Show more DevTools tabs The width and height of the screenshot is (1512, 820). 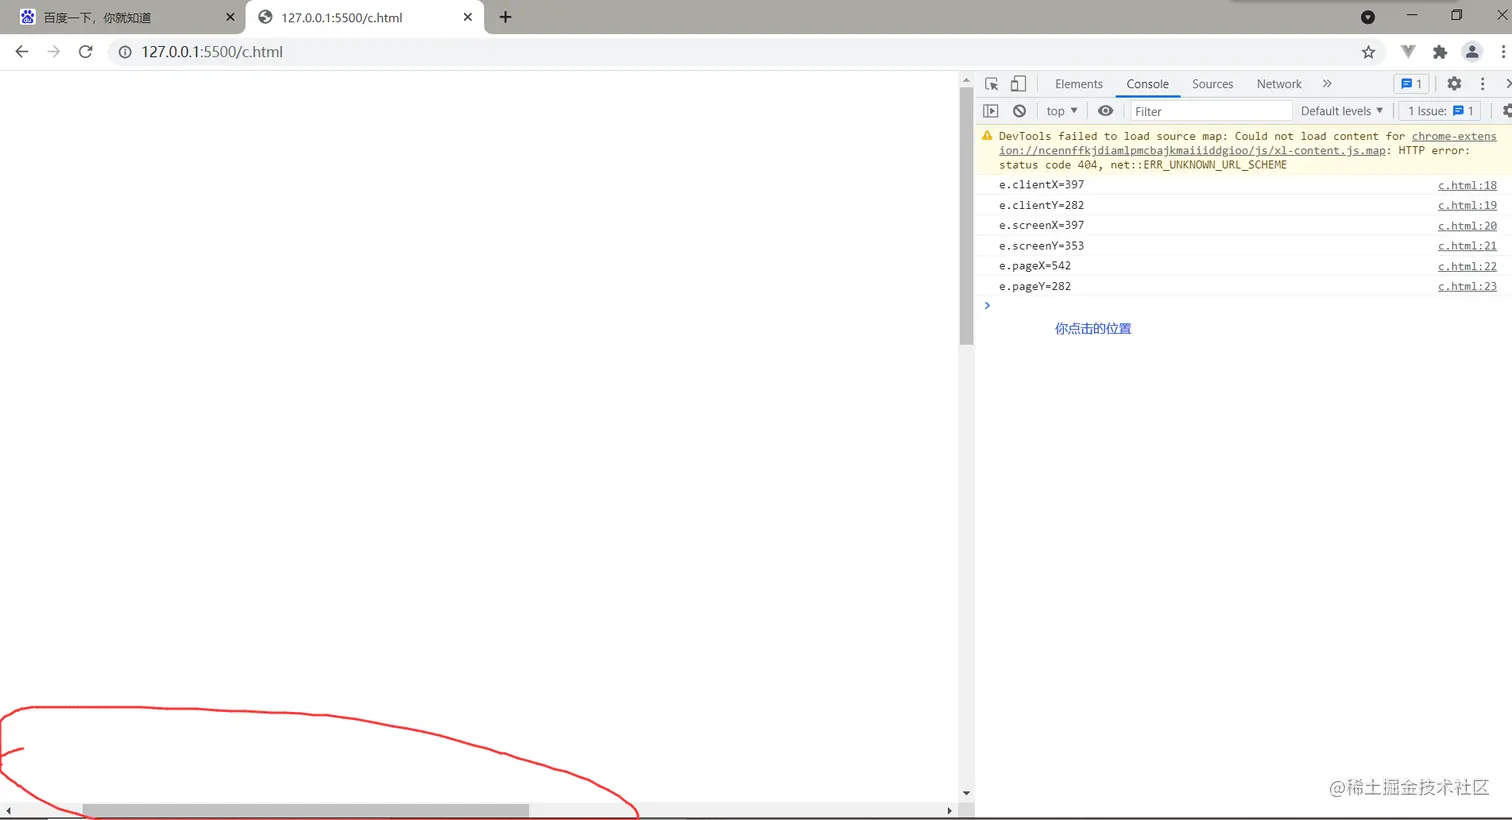pos(1327,84)
